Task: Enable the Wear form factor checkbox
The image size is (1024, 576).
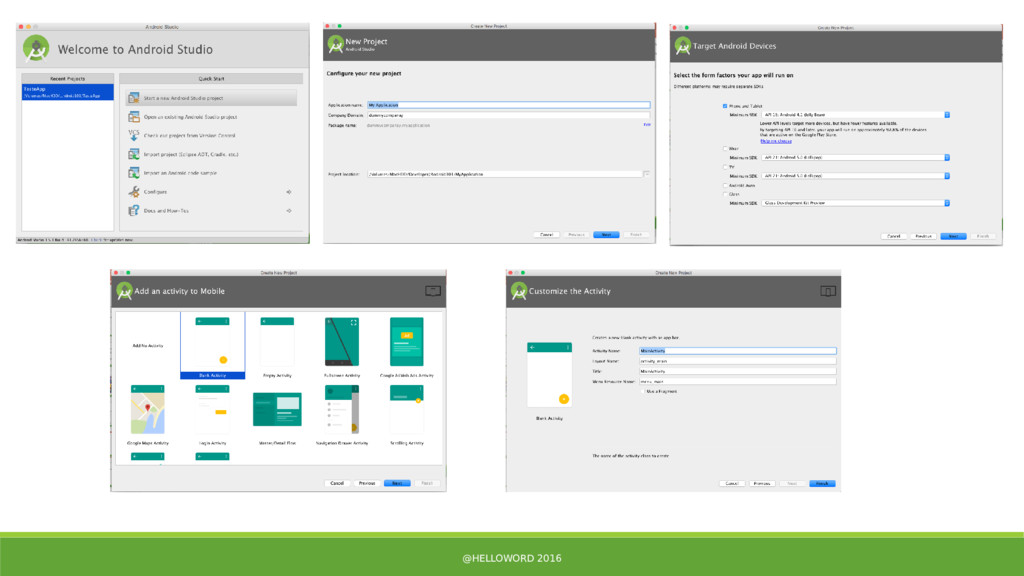Action: click(x=725, y=149)
